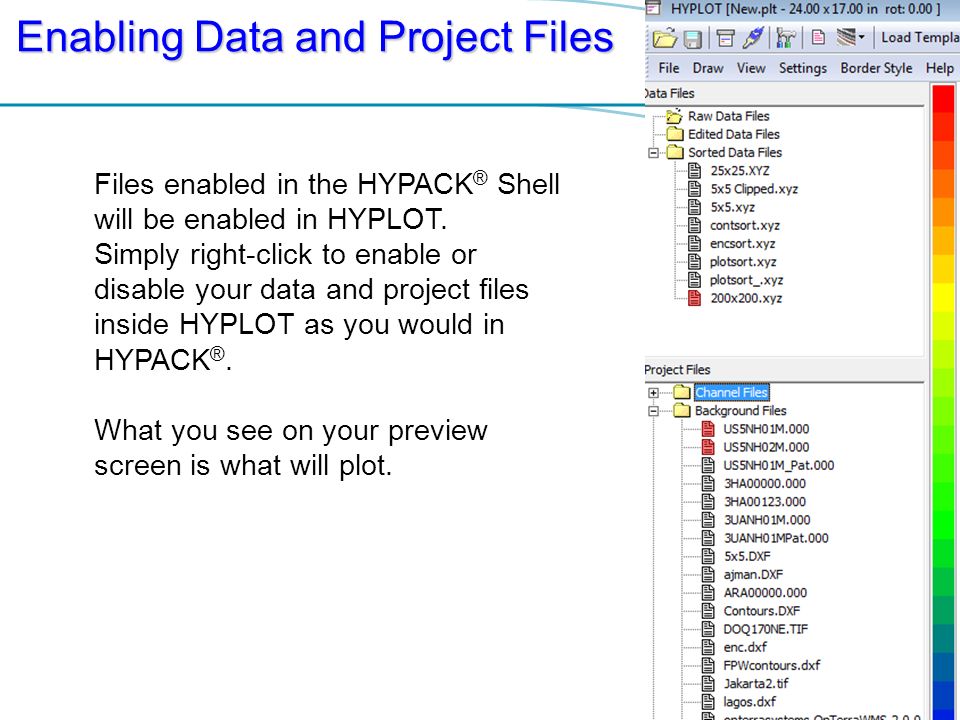Click the blue plug connect toolbar icon
960x720 pixels.
[752, 38]
